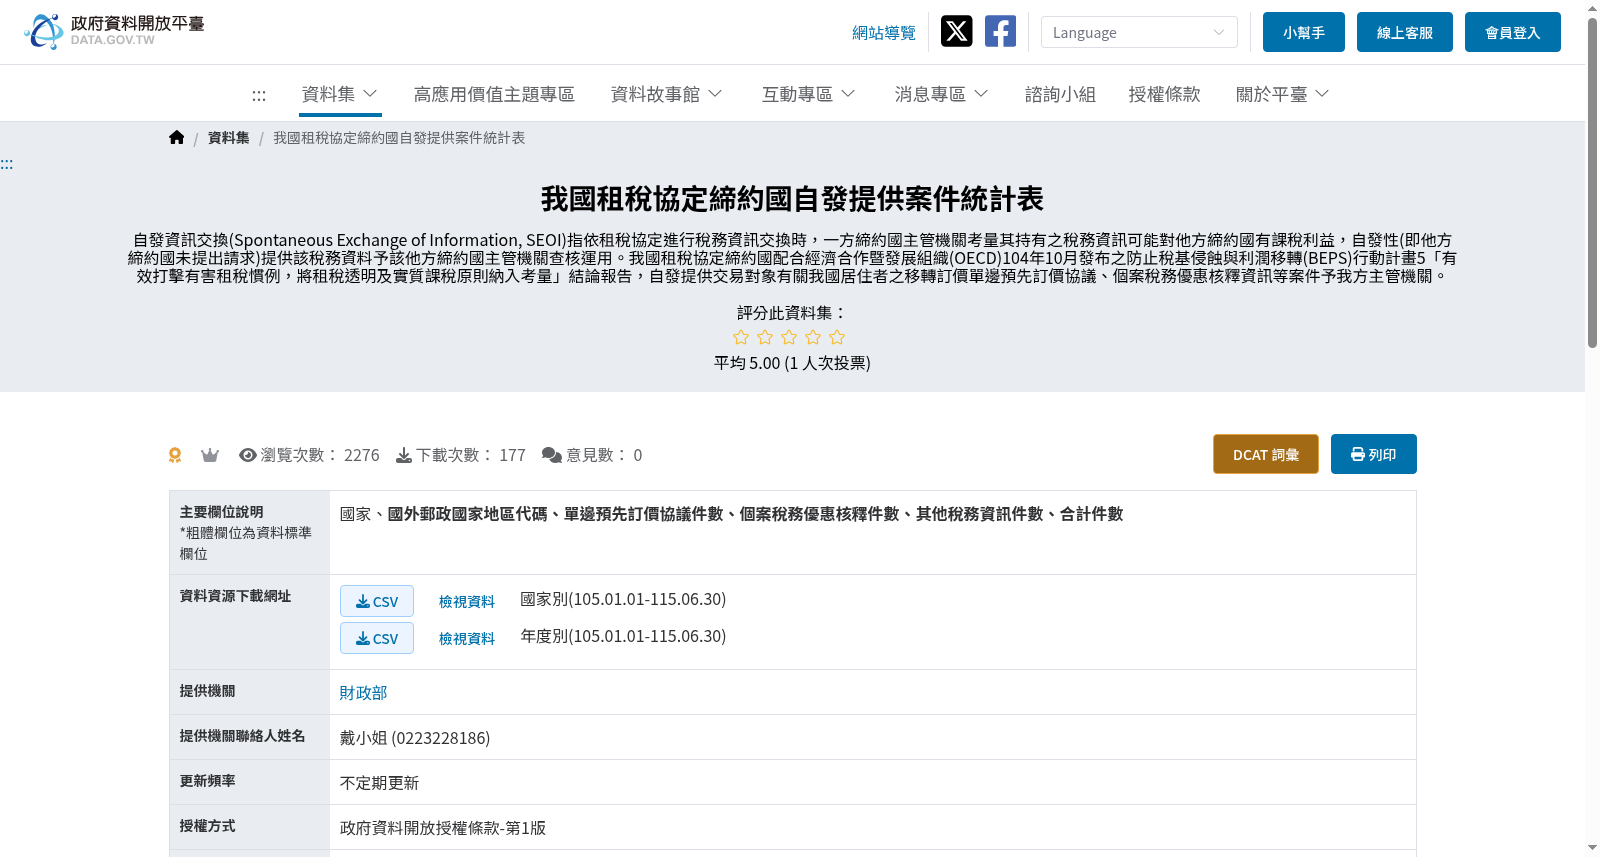
Task: Click the three-colon accesskey mark in navigation
Action: [259, 95]
